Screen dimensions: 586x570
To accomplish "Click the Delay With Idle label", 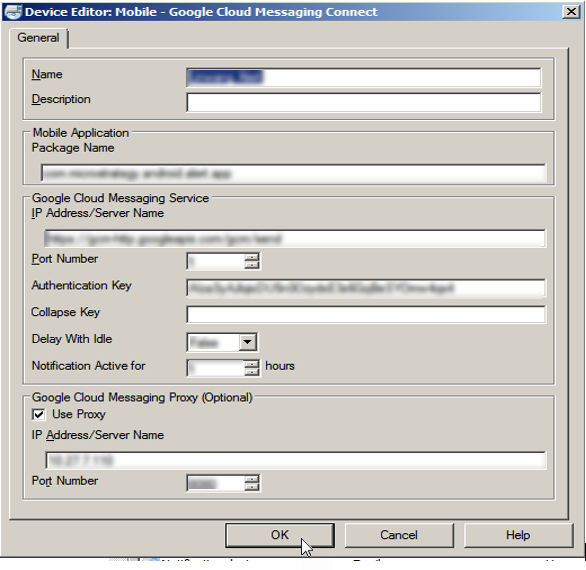I will coord(72,339).
